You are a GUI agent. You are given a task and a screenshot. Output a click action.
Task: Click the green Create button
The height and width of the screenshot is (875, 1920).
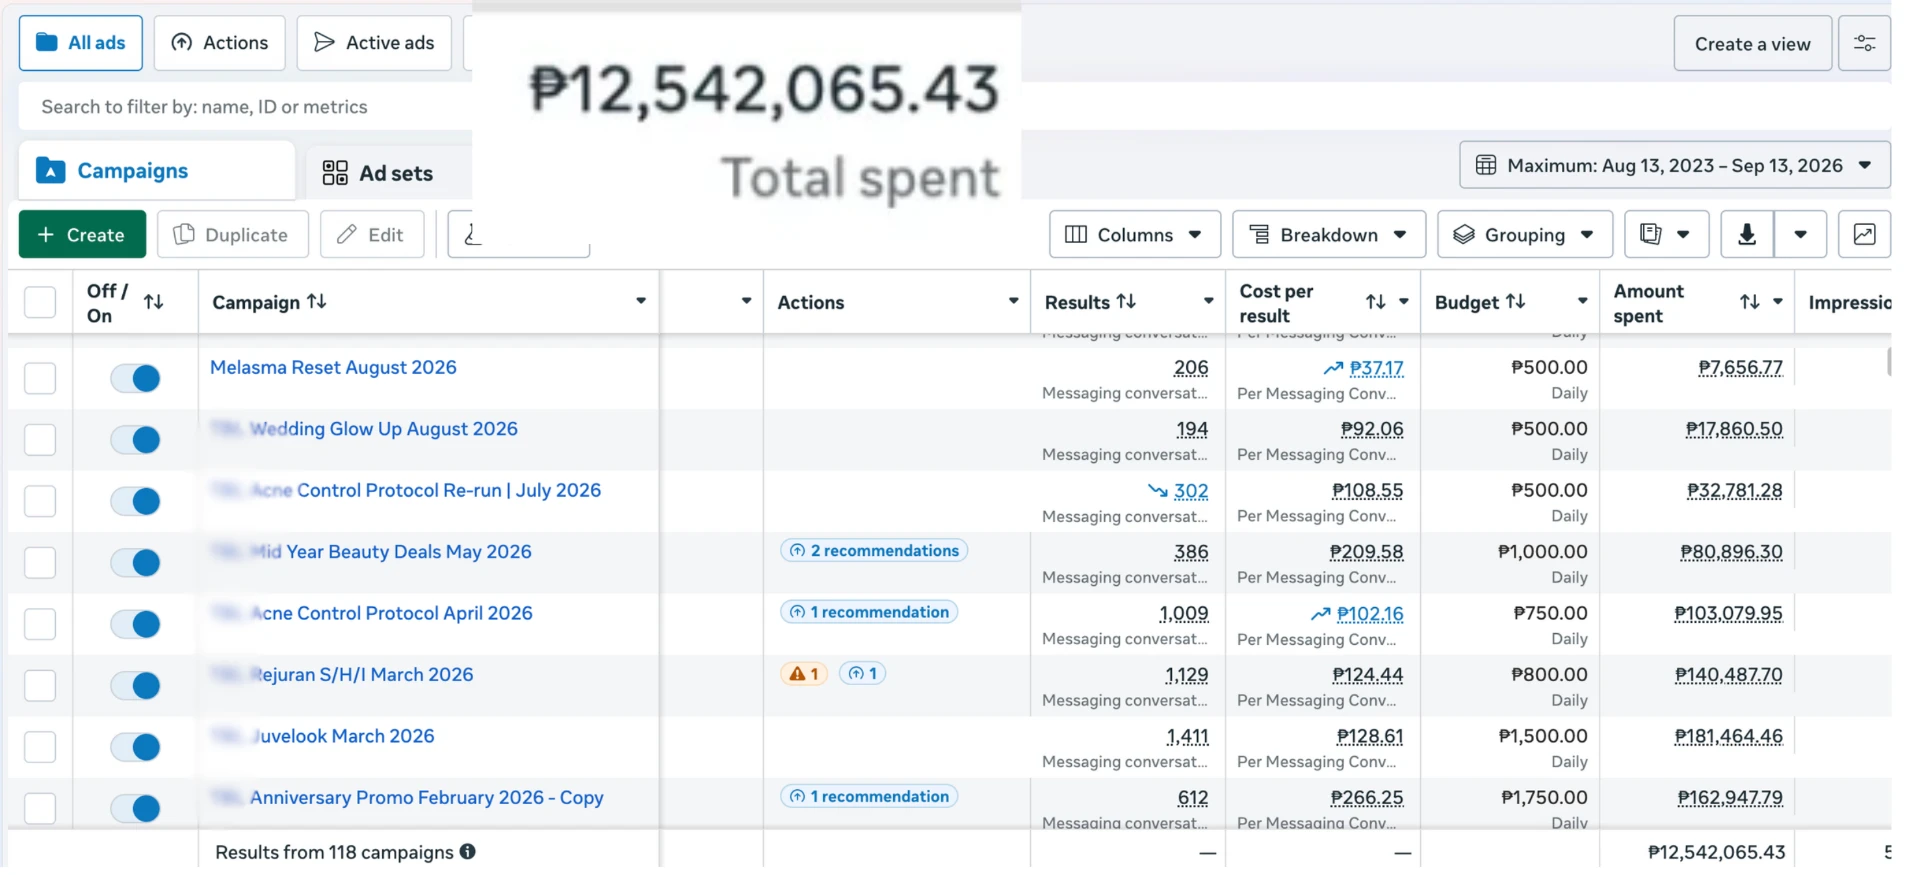[x=82, y=235]
